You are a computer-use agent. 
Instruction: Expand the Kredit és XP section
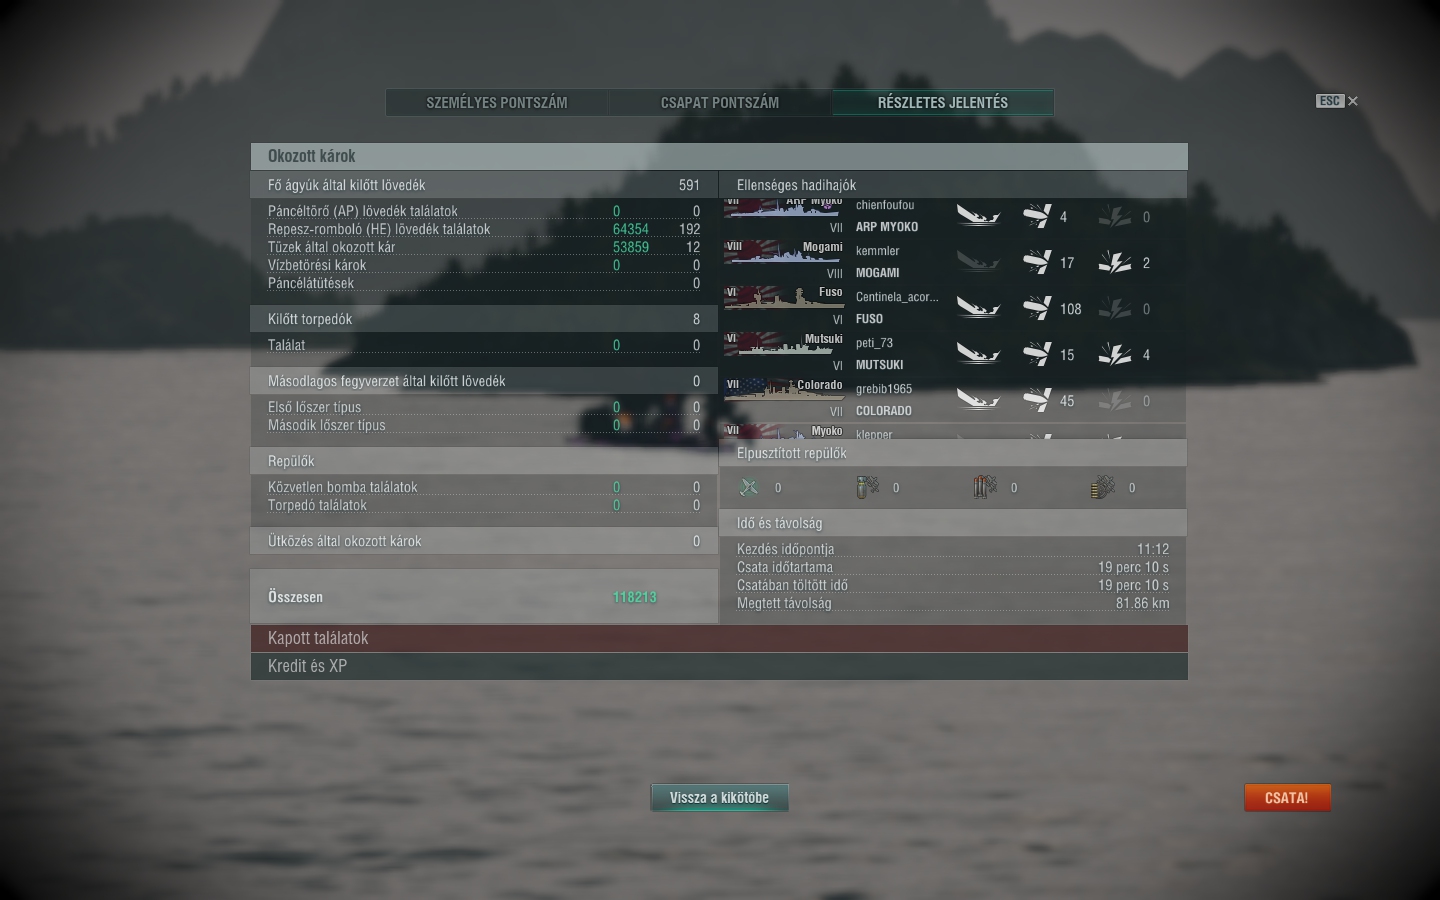point(719,666)
